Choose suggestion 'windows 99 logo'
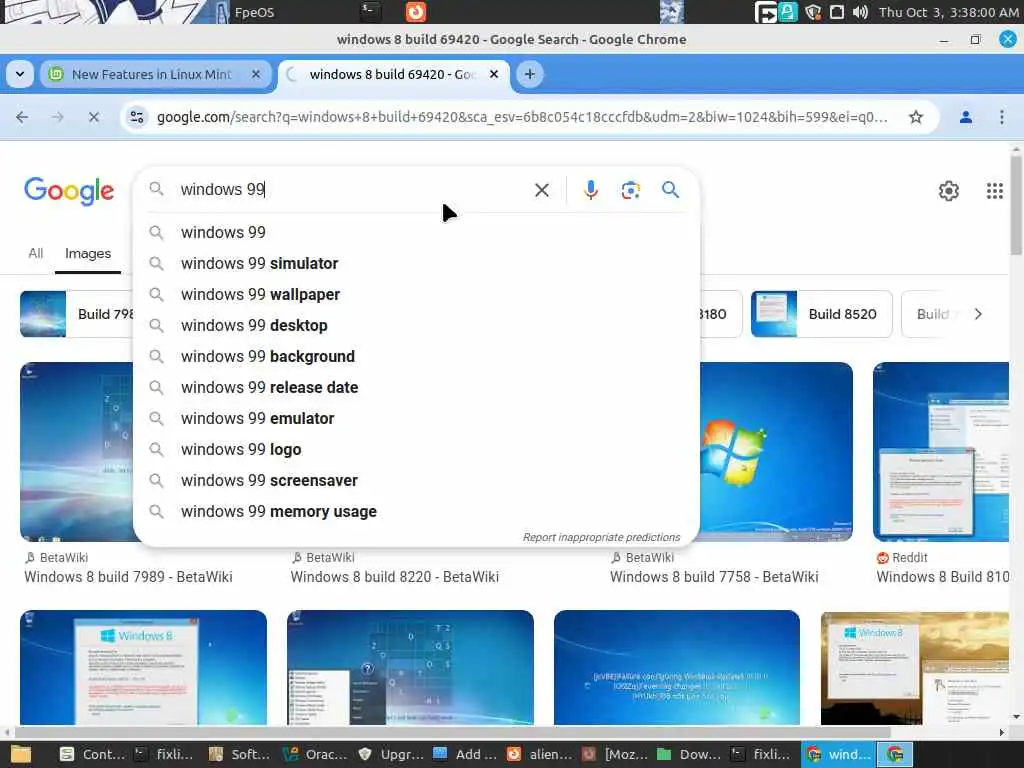The width and height of the screenshot is (1024, 768). [416, 449]
